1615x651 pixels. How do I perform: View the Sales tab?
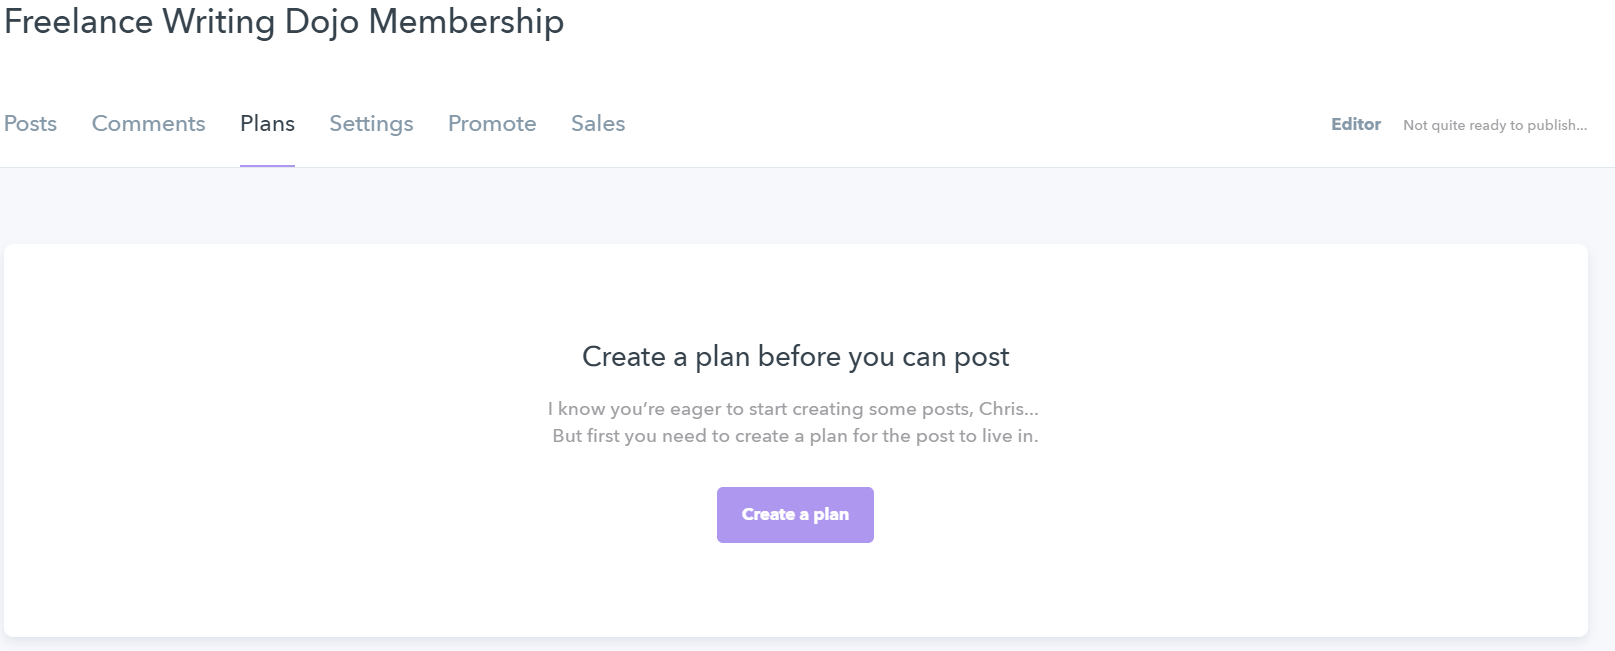pos(598,124)
